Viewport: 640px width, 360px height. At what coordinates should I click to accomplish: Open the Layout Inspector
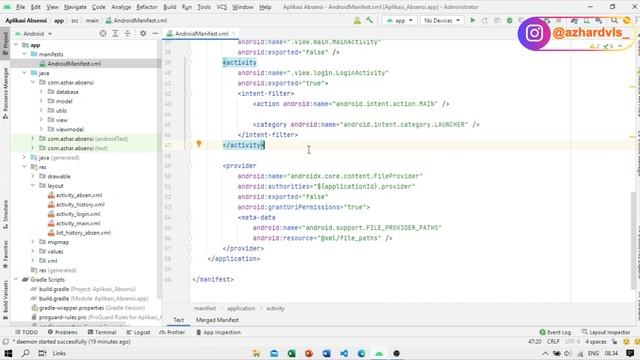tap(606, 332)
